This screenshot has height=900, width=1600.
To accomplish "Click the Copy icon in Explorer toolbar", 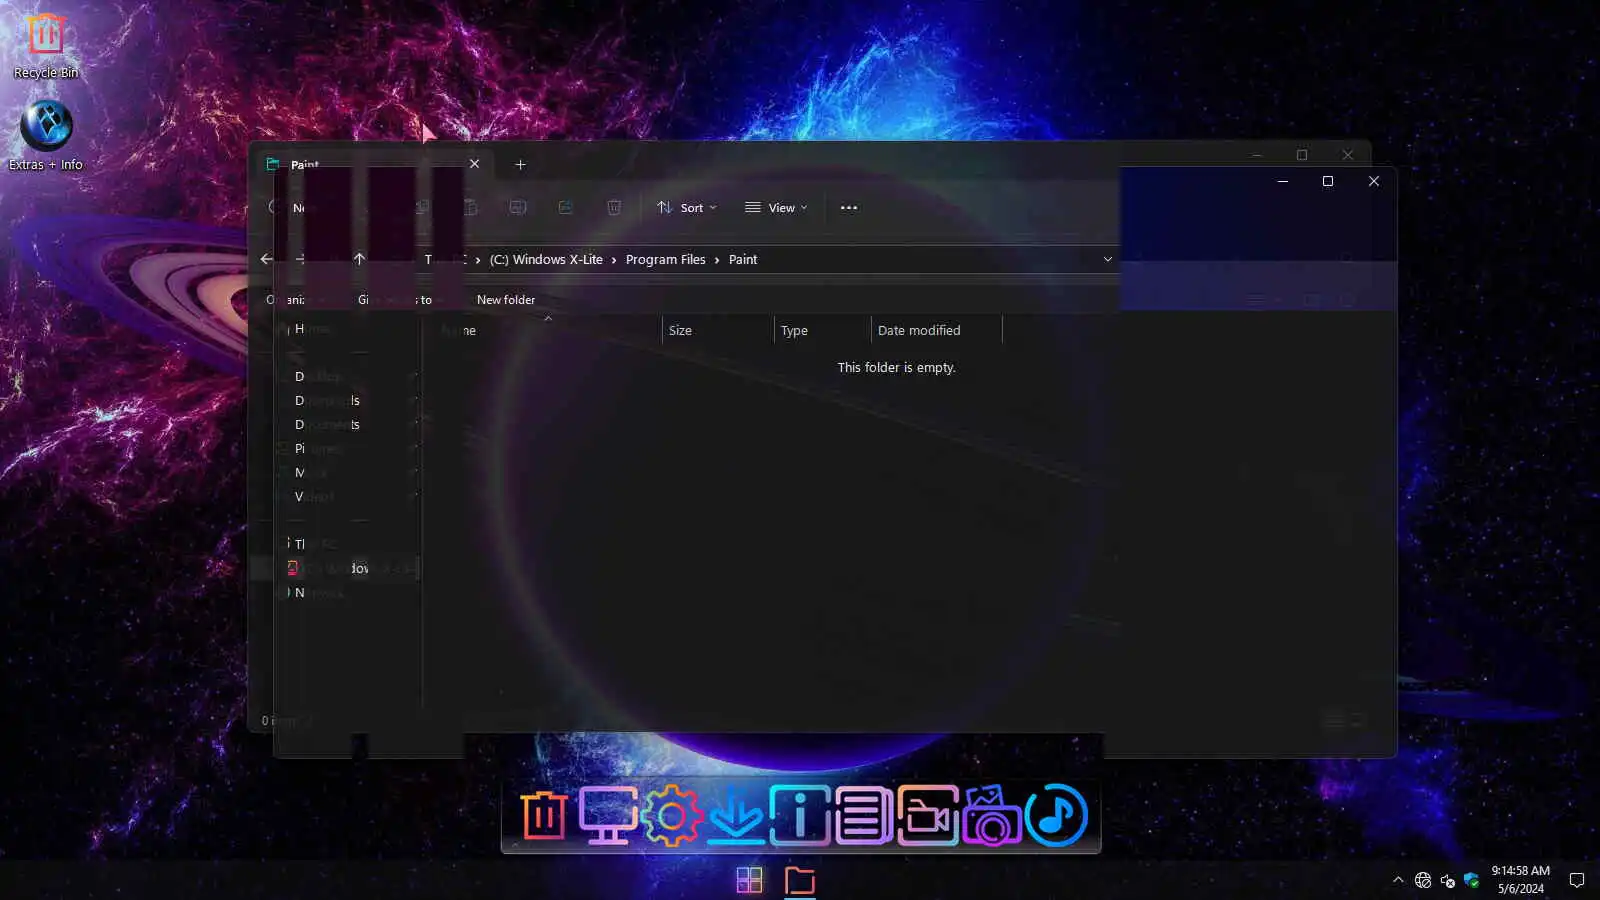I will (422, 207).
